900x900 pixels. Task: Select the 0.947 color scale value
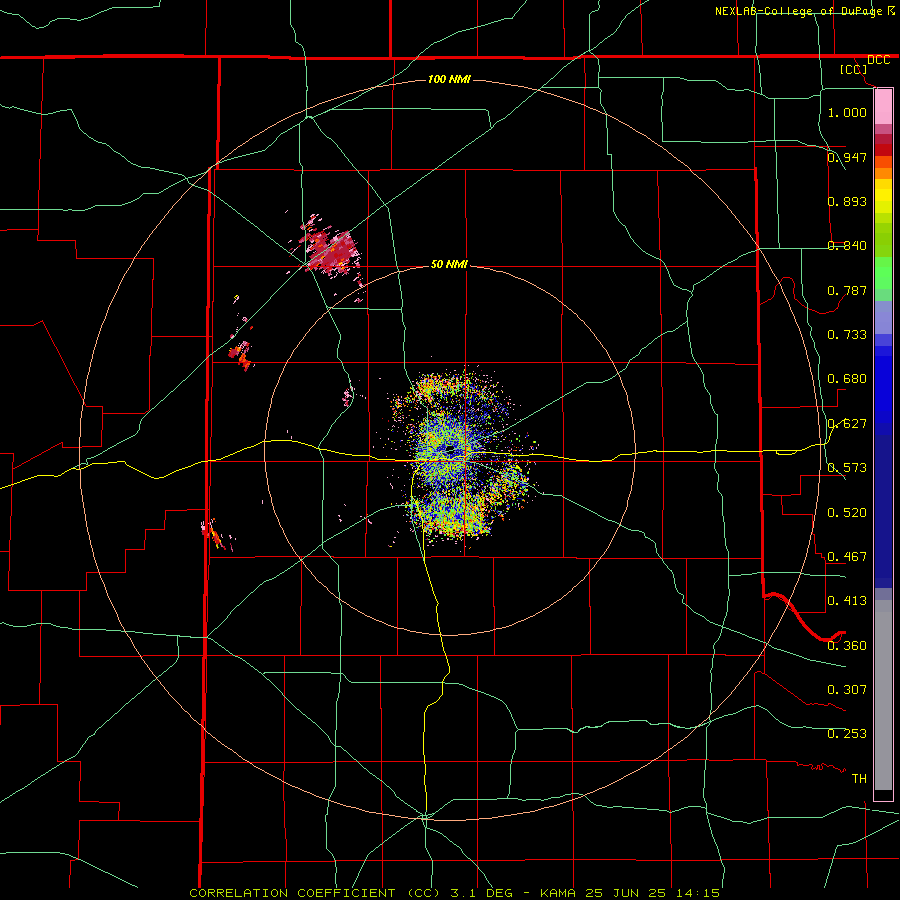pyautogui.click(x=847, y=157)
